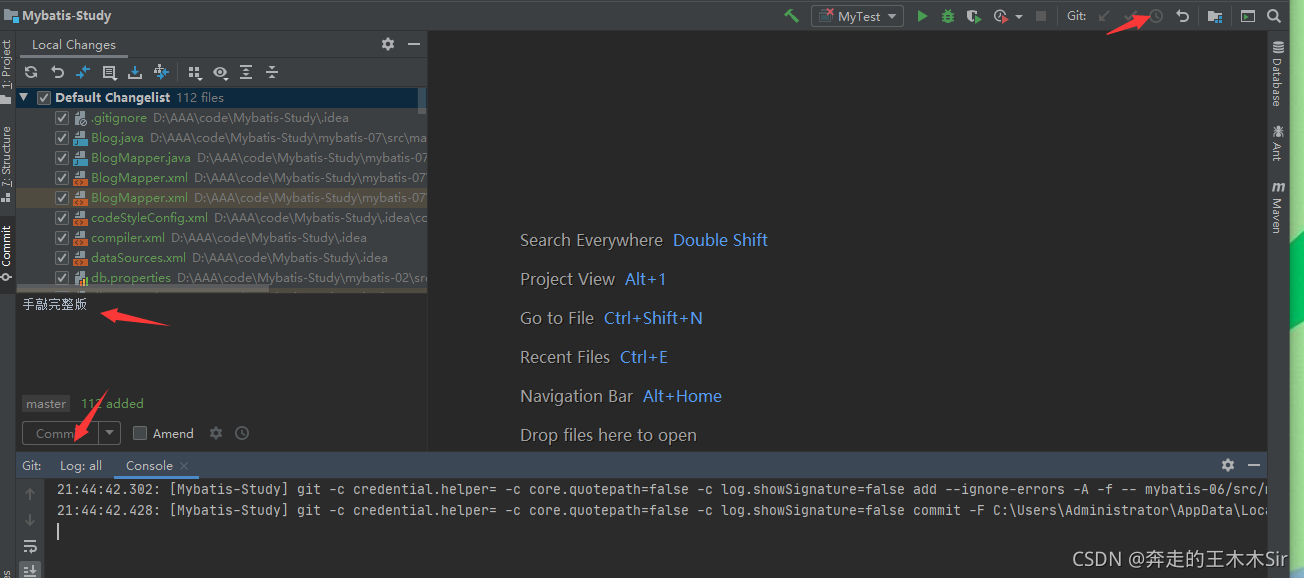Open View Options eye dropdown

tap(220, 72)
